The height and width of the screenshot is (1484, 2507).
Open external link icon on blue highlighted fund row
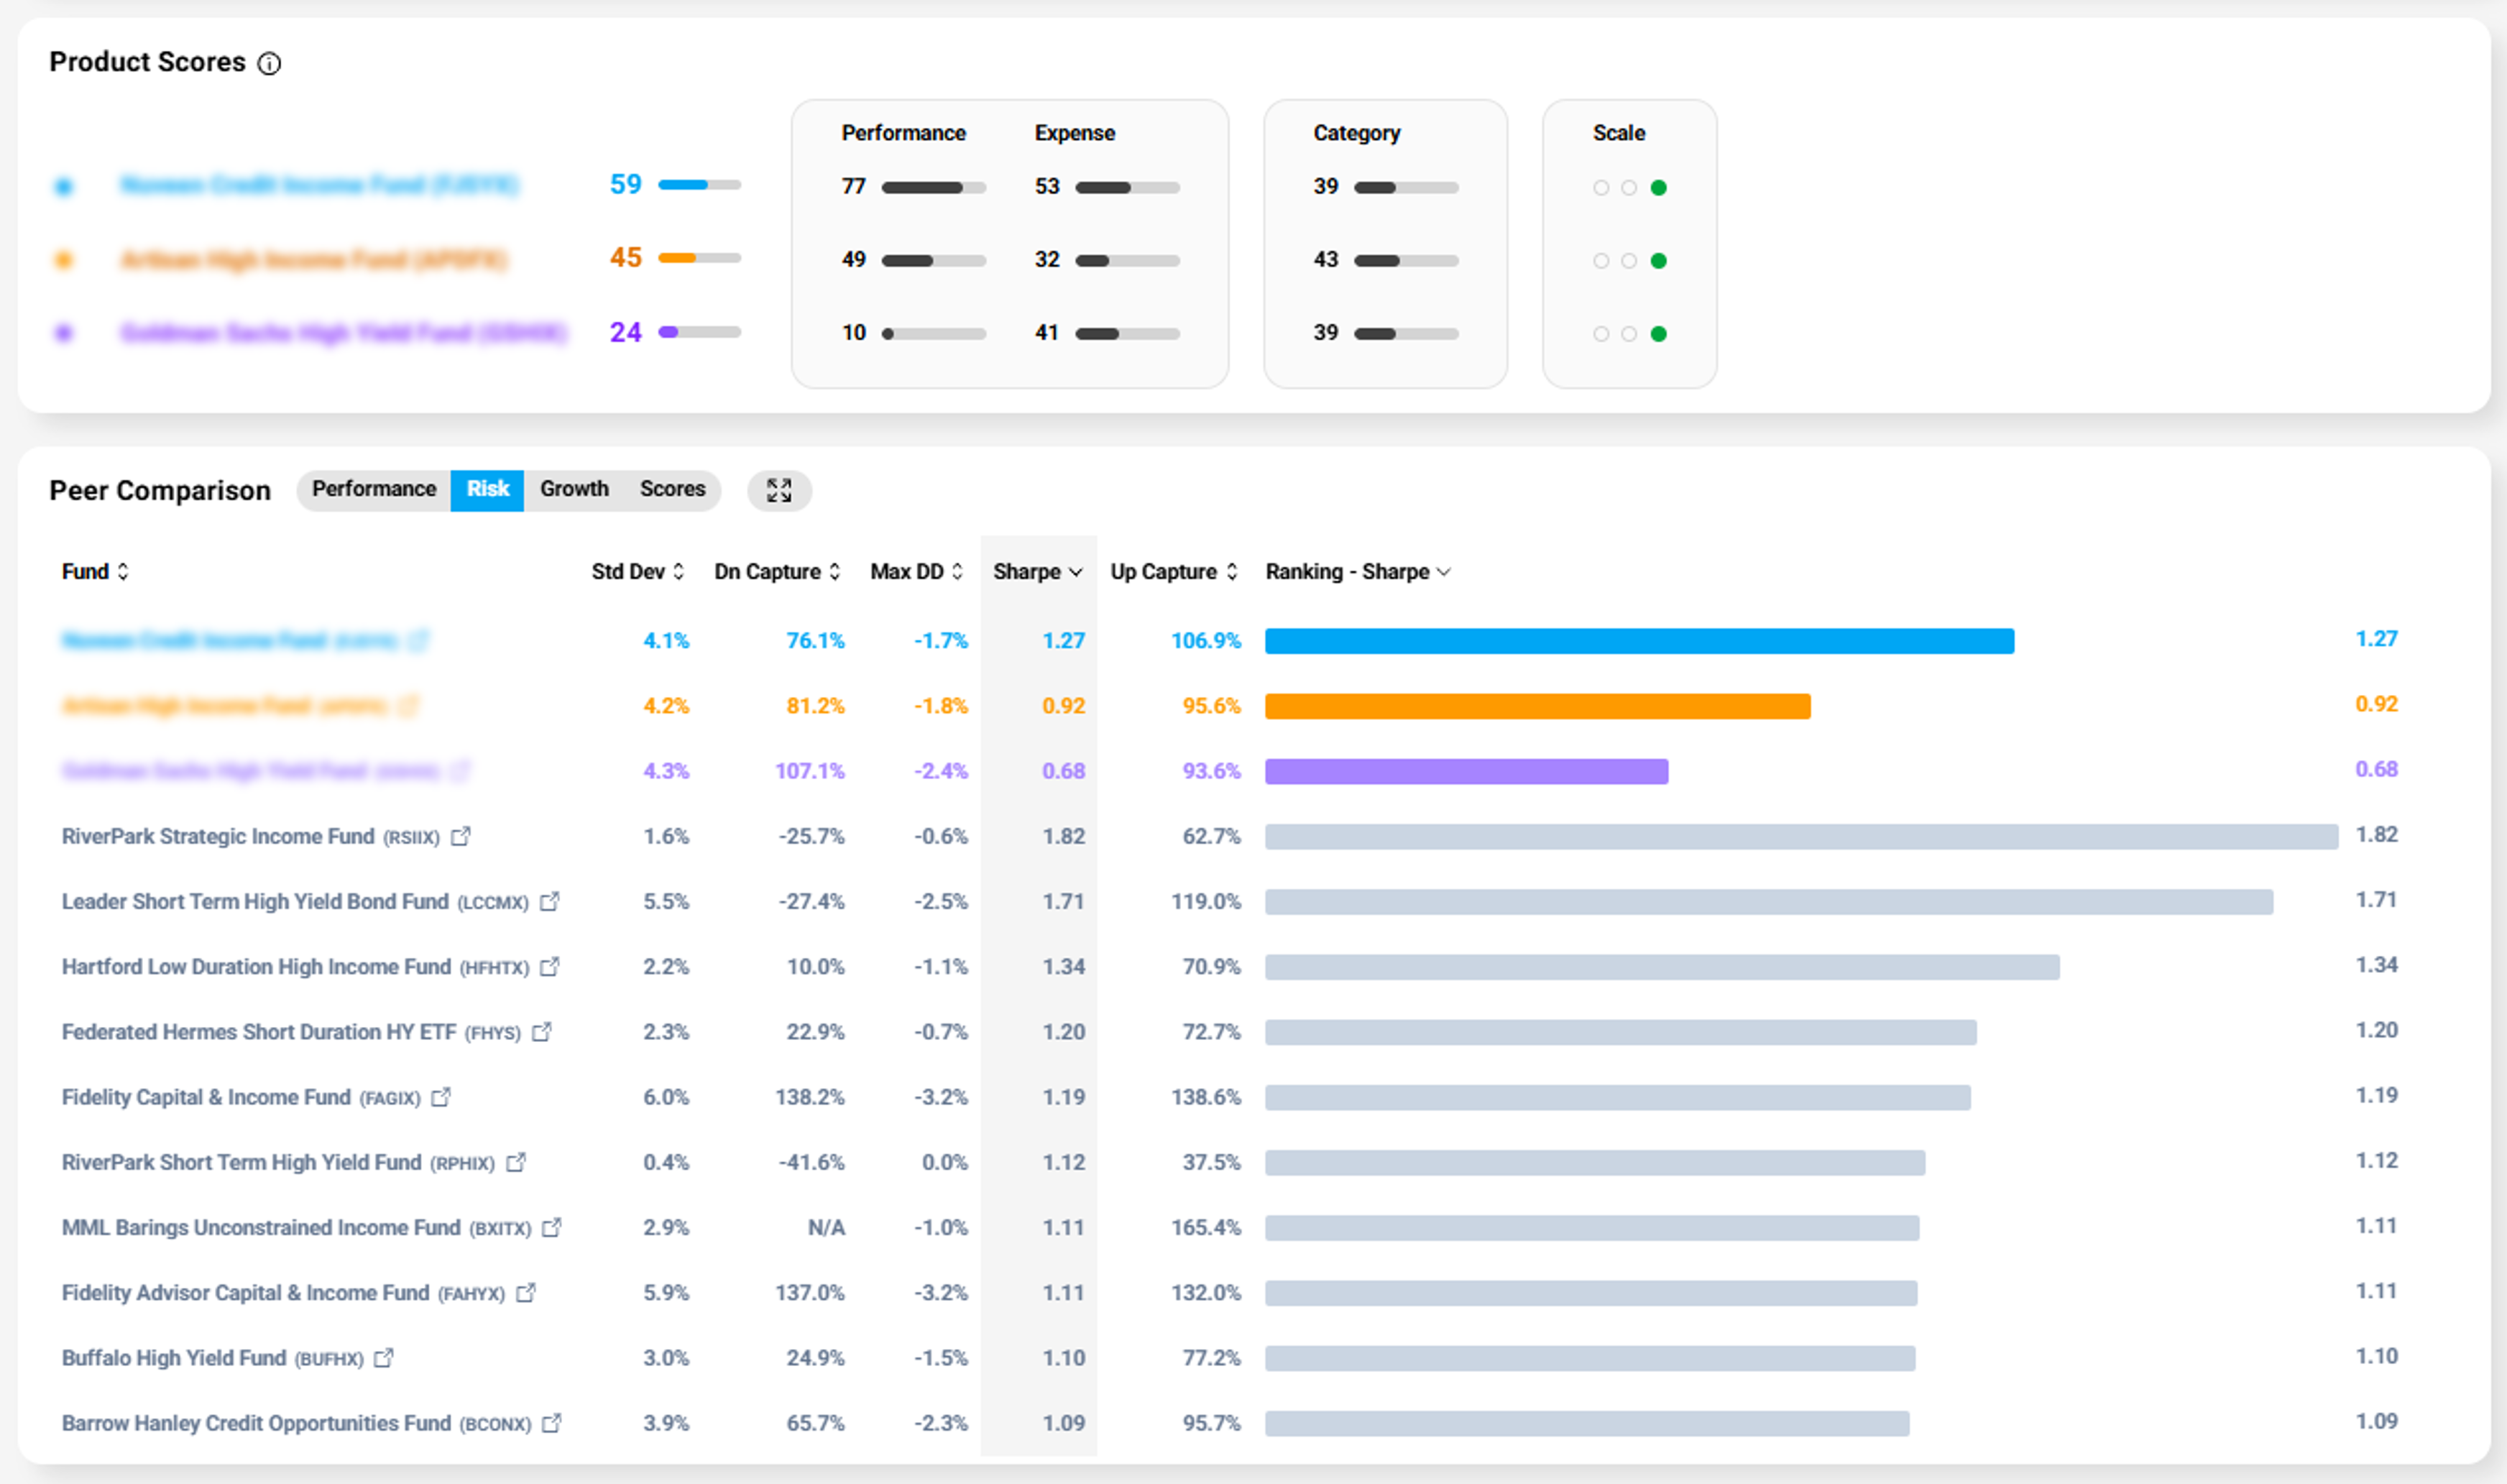(419, 640)
